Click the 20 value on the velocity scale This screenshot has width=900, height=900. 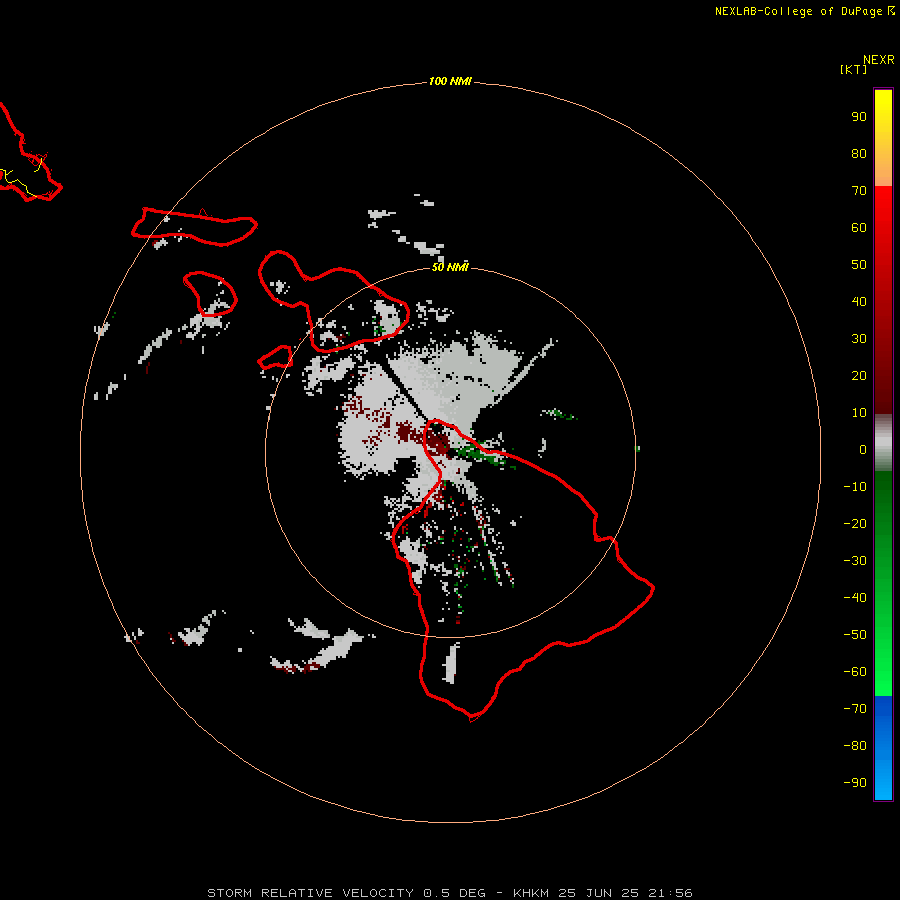coord(859,376)
